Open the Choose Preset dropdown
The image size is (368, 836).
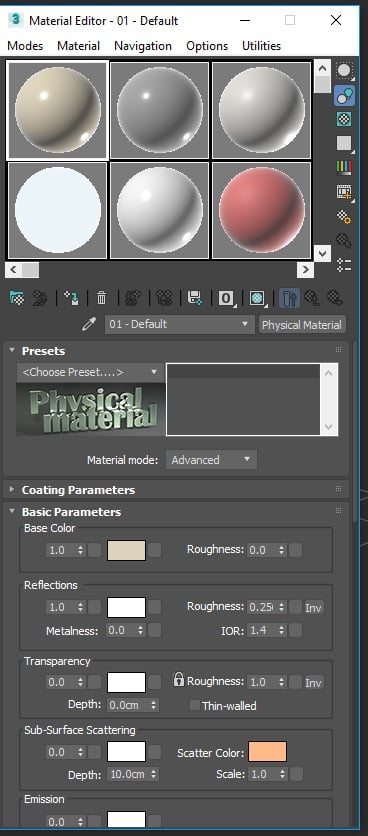(x=90, y=372)
